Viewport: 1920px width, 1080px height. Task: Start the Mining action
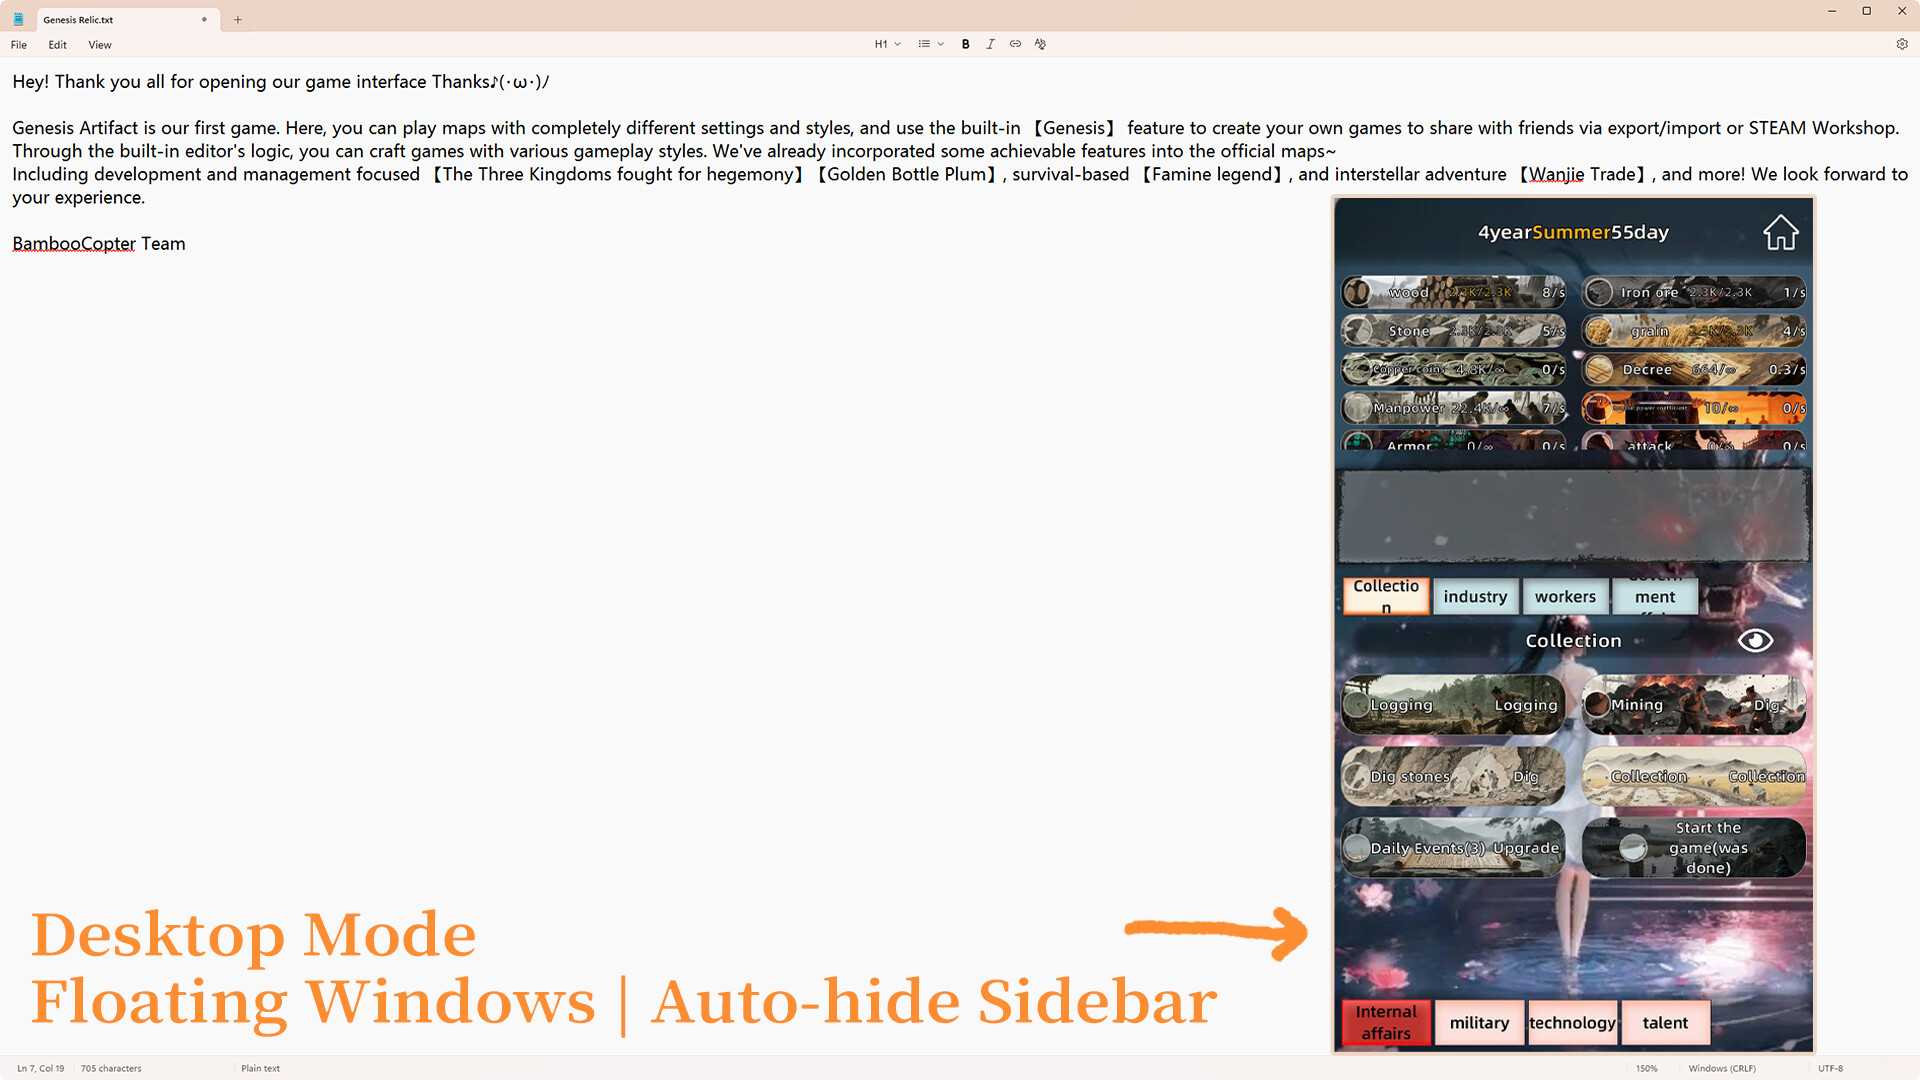click(1693, 705)
